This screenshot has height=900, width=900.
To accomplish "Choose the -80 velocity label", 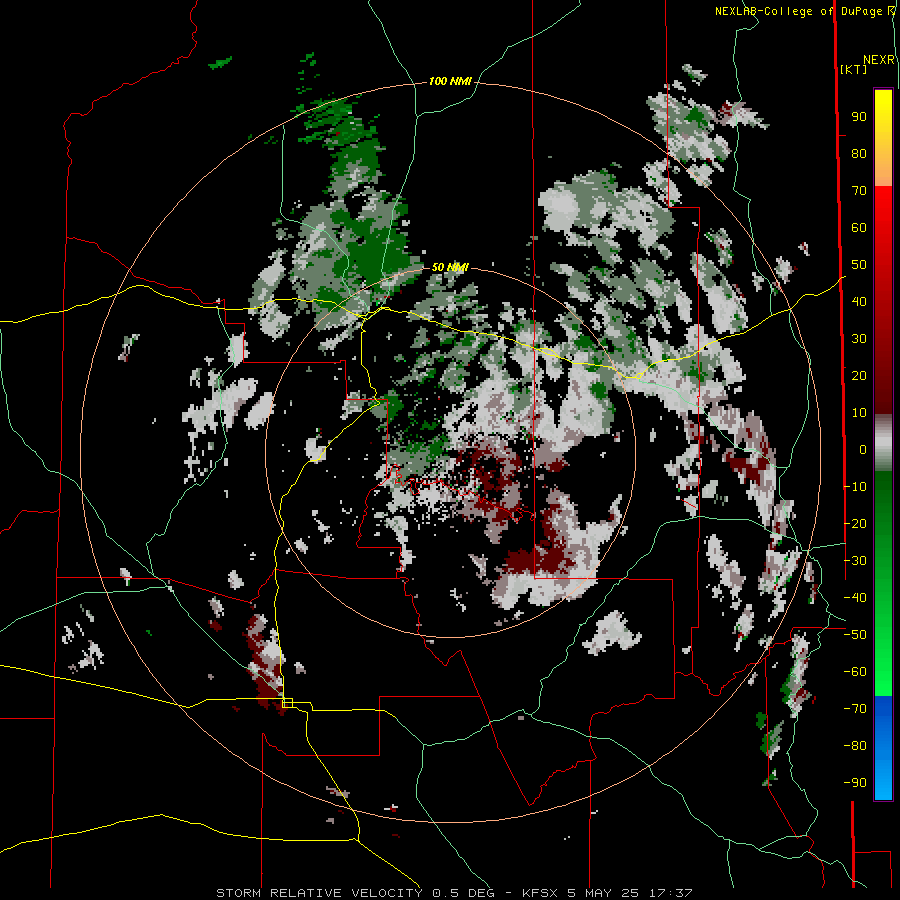I will click(x=855, y=746).
